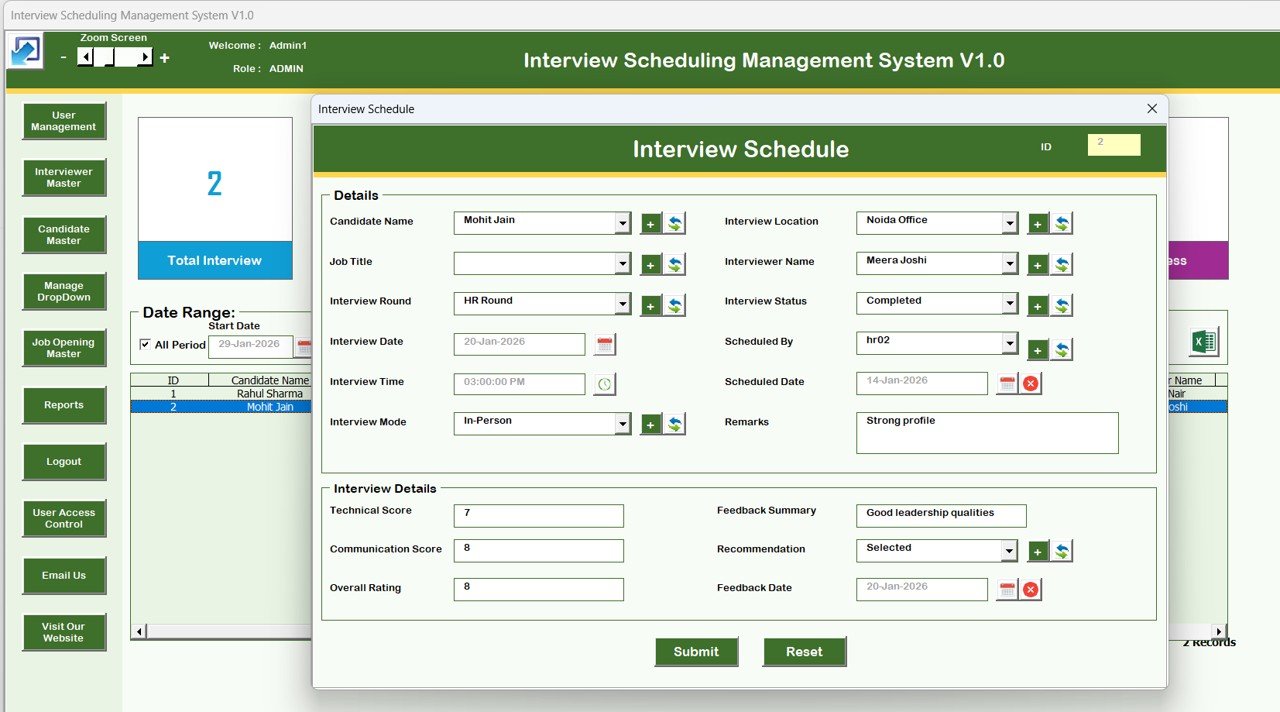This screenshot has width=1280, height=712.
Task: Open the Interview Mode dropdown
Action: click(622, 423)
